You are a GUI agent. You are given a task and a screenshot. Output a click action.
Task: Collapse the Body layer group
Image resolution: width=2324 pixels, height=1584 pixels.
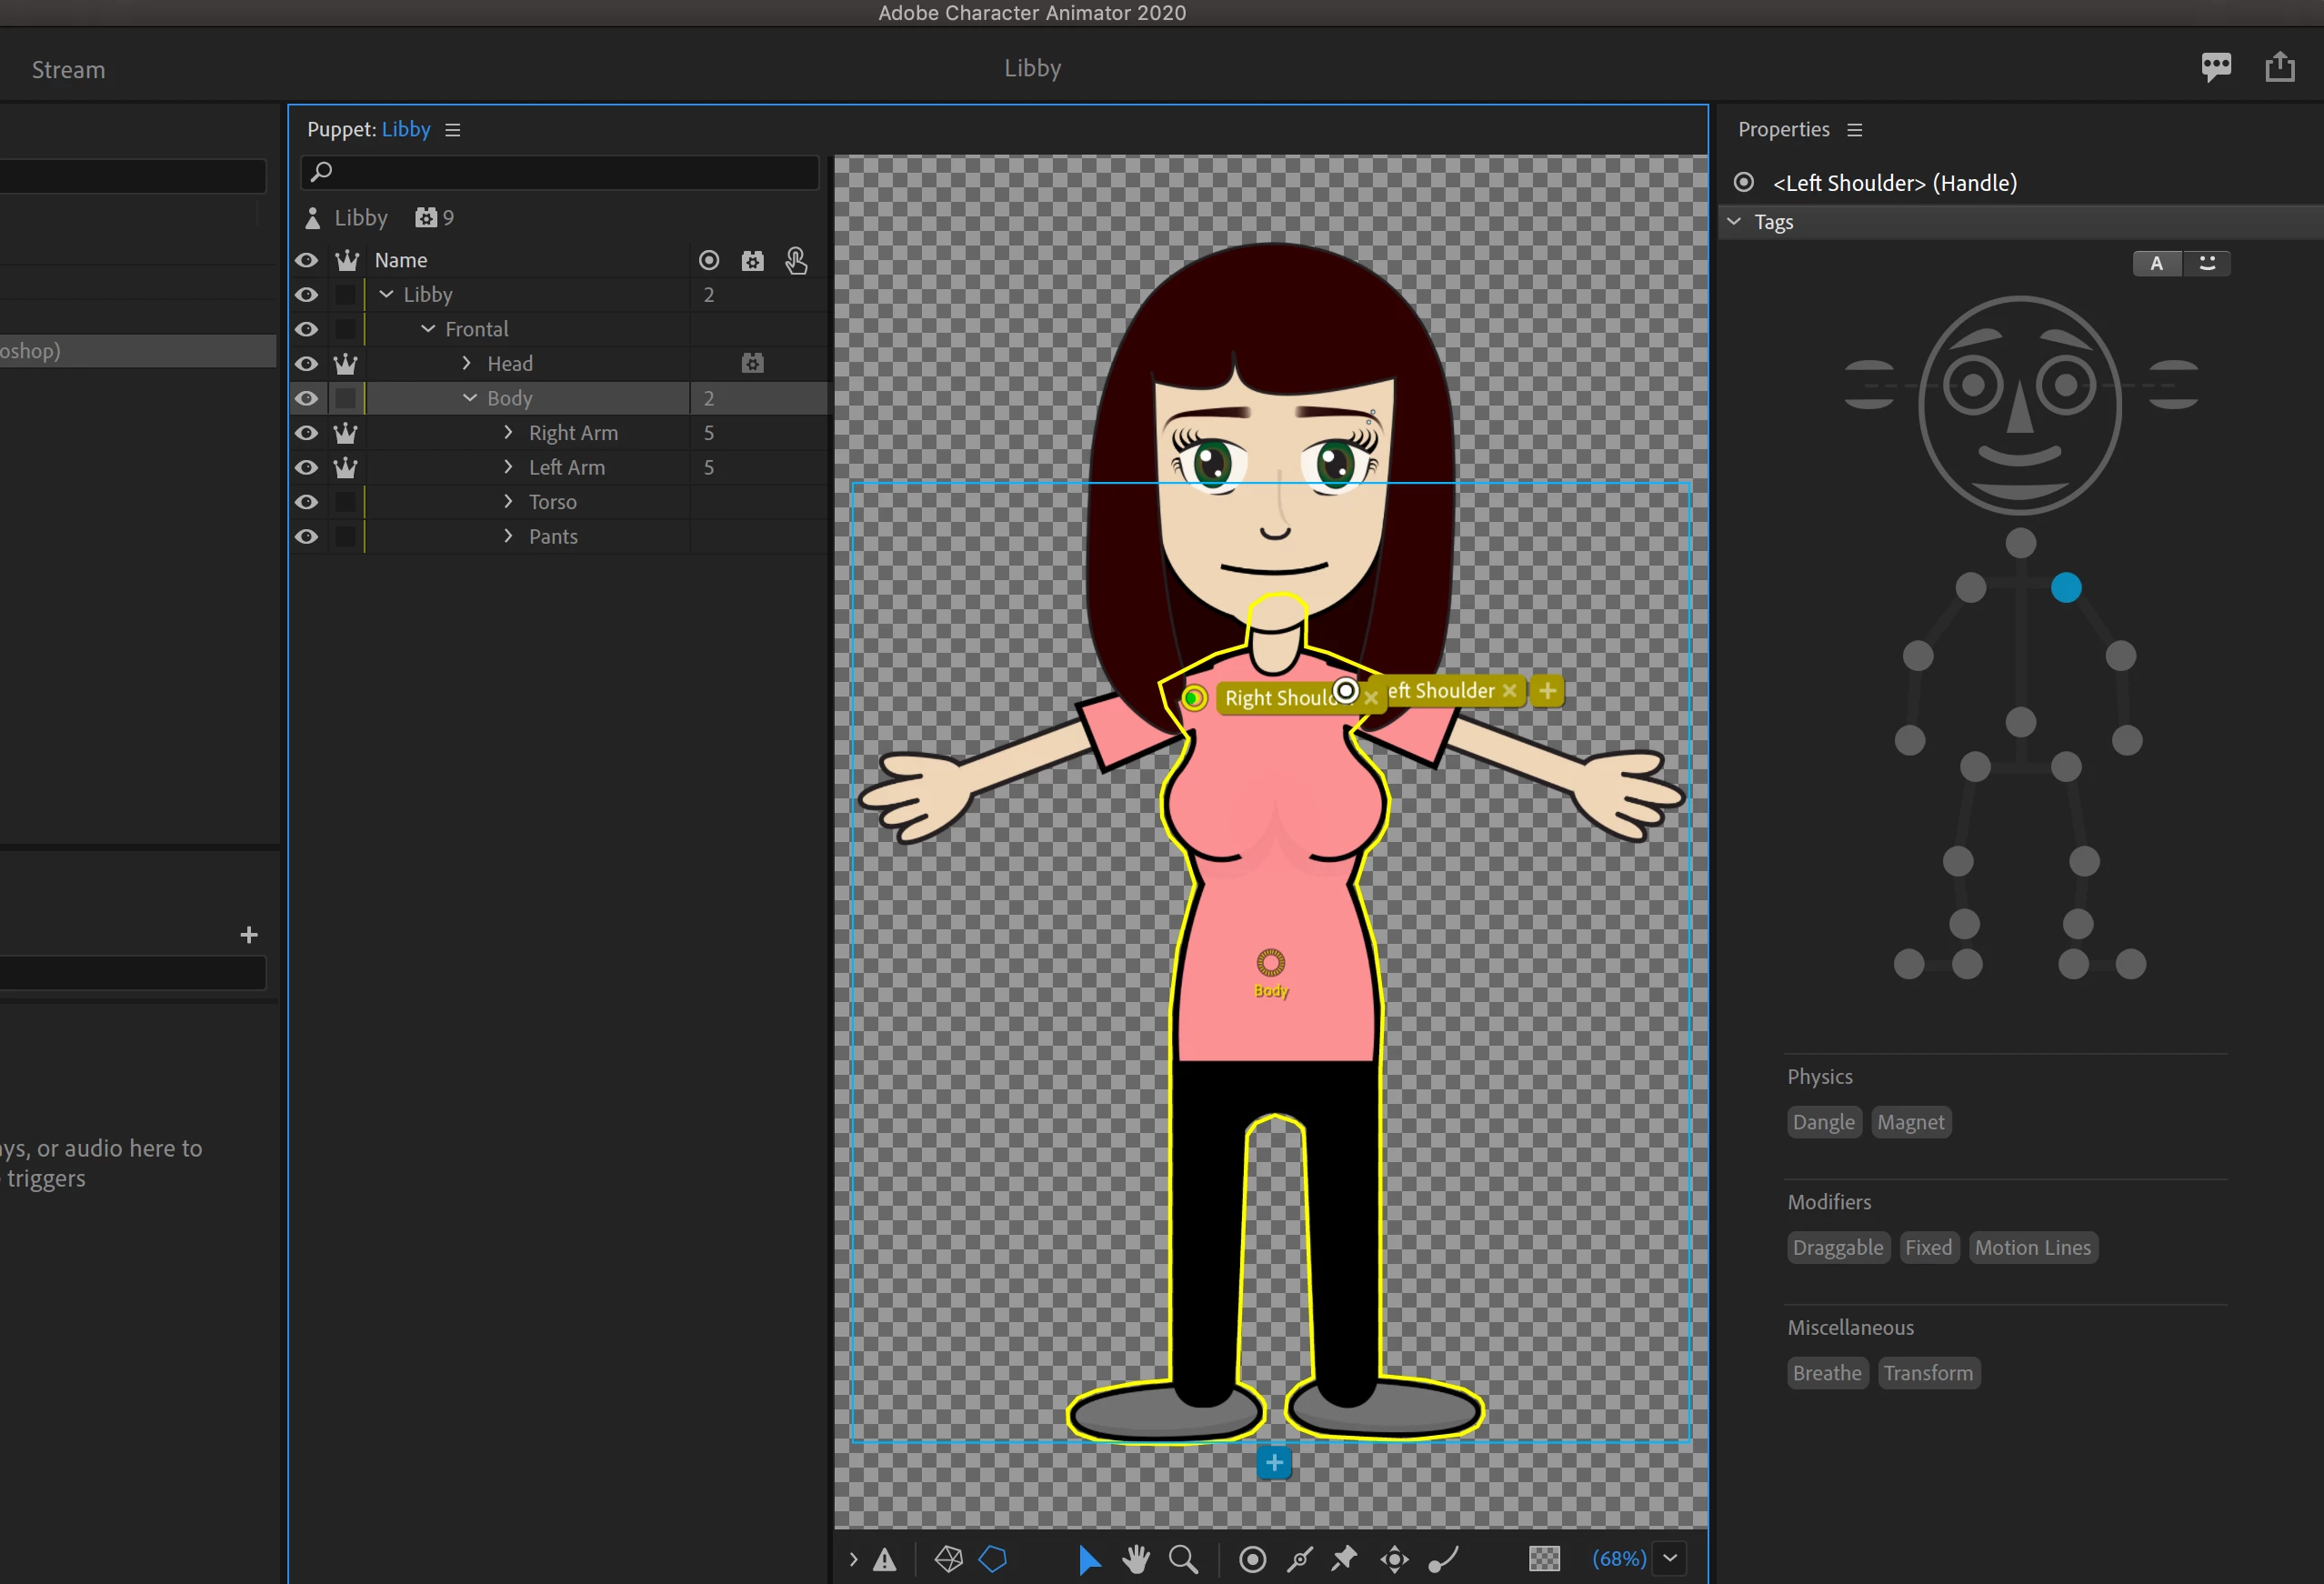coord(469,398)
